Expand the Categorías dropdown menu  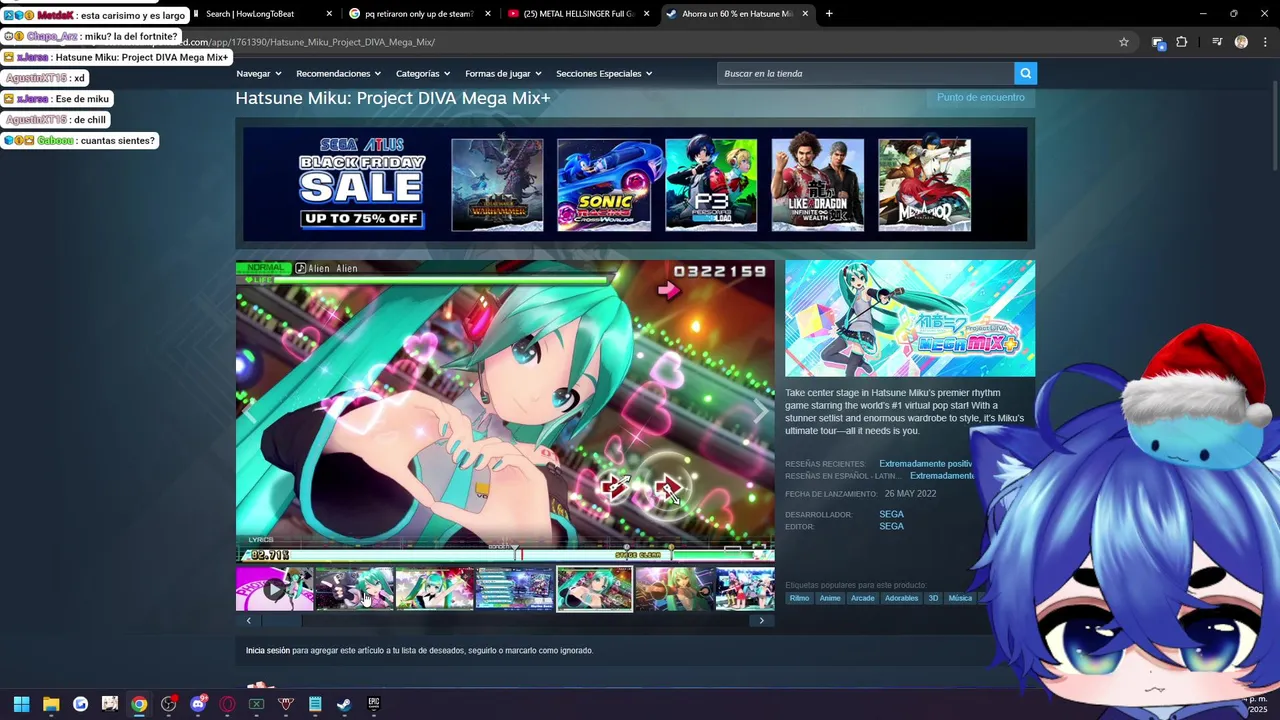pos(423,74)
